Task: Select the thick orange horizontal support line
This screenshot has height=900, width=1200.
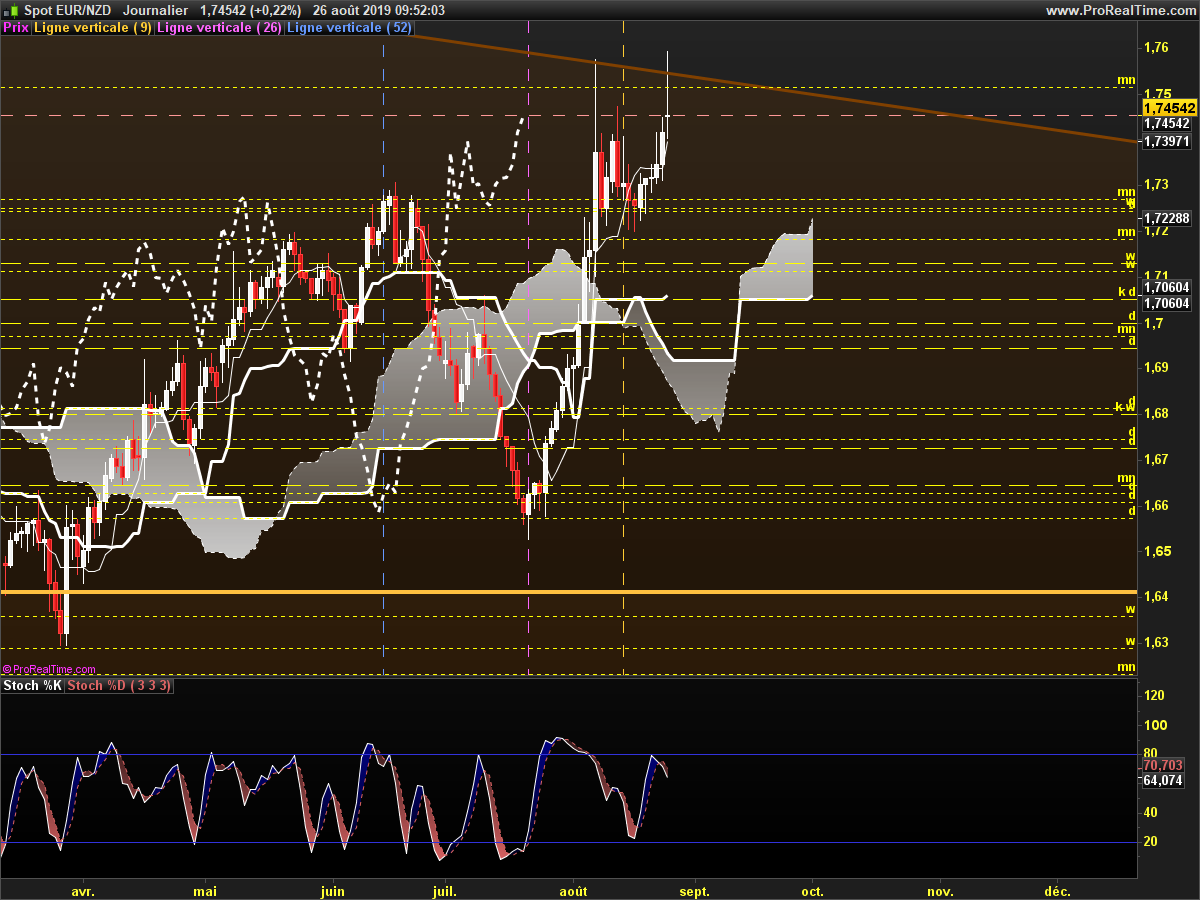Action: coord(570,592)
